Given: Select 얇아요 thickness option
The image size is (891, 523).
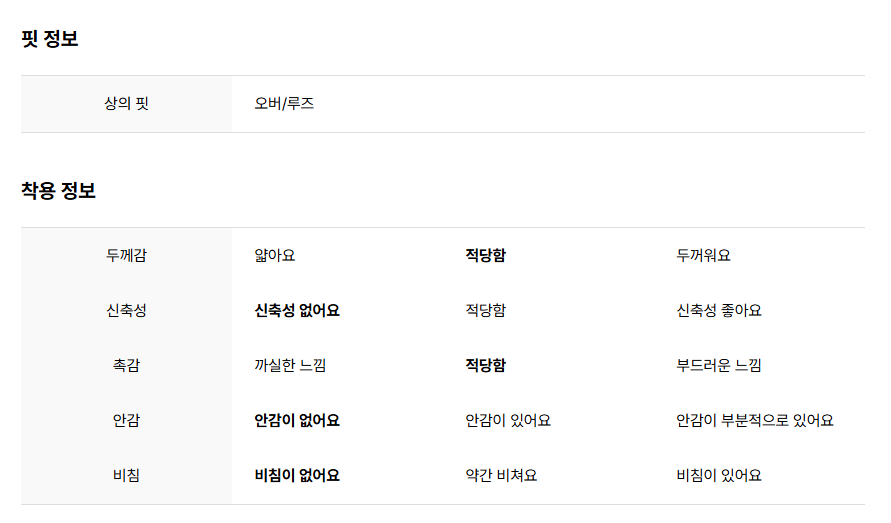Looking at the screenshot, I should coord(274,255).
